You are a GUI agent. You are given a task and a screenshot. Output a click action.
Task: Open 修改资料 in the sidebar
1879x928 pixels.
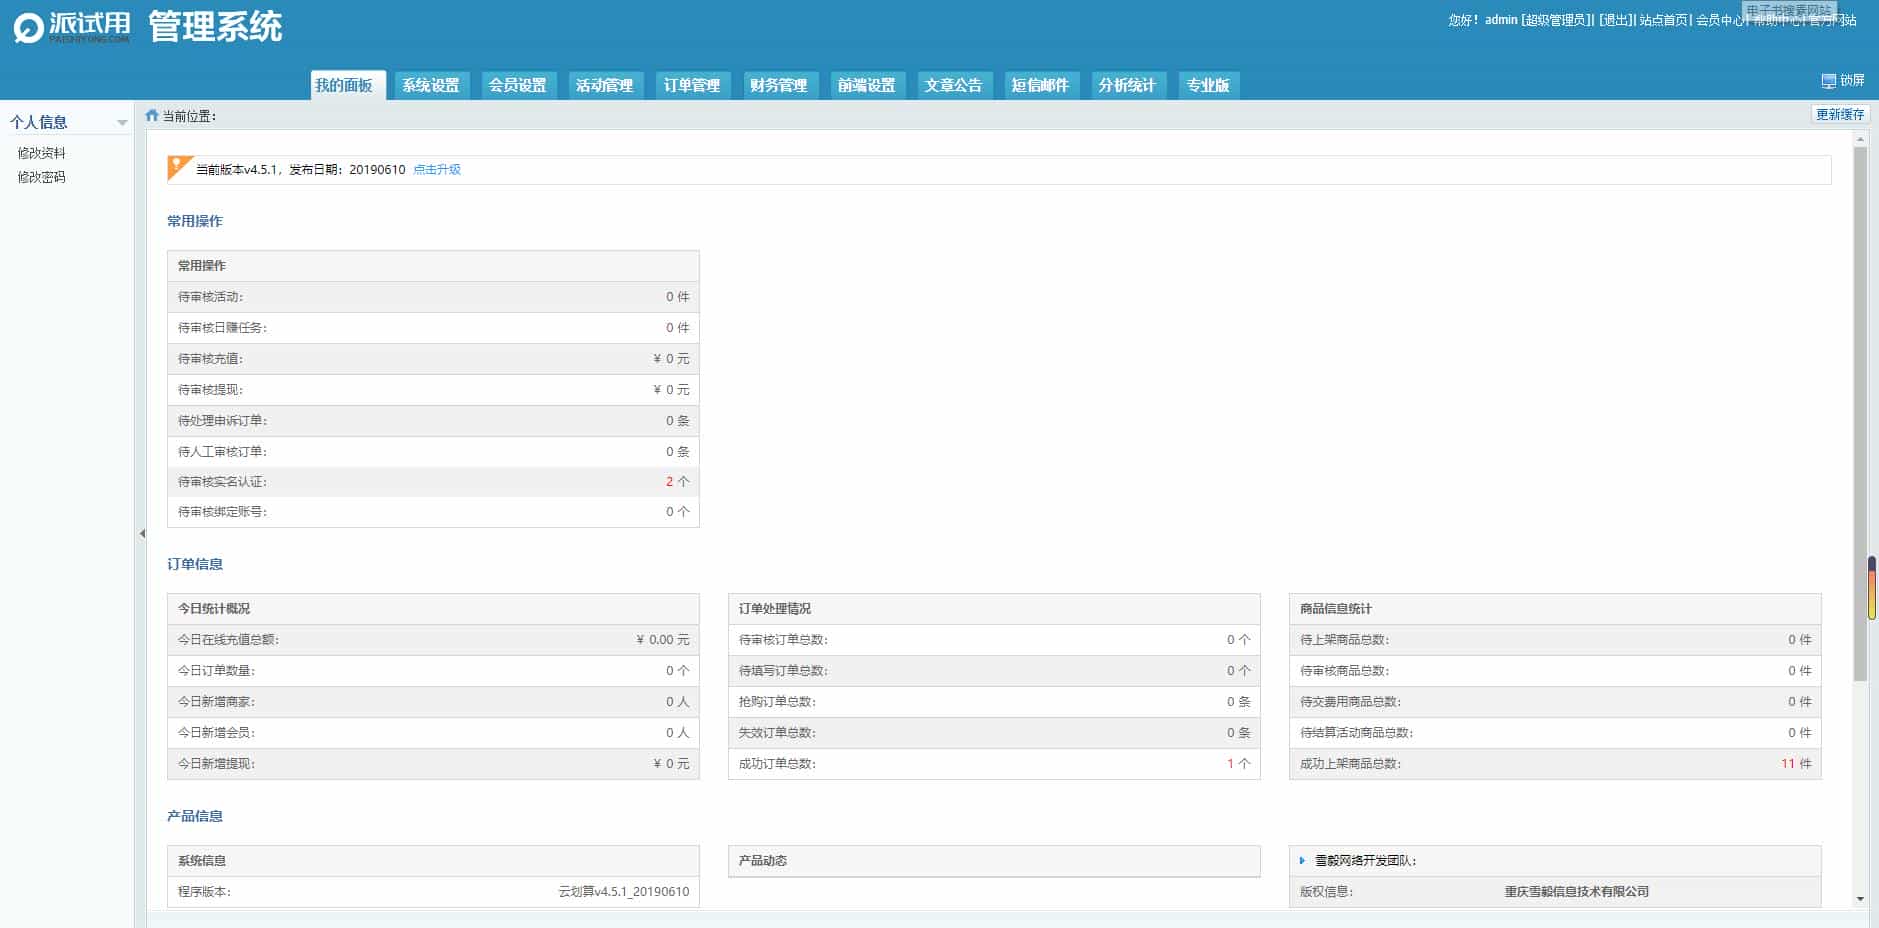[x=42, y=153]
